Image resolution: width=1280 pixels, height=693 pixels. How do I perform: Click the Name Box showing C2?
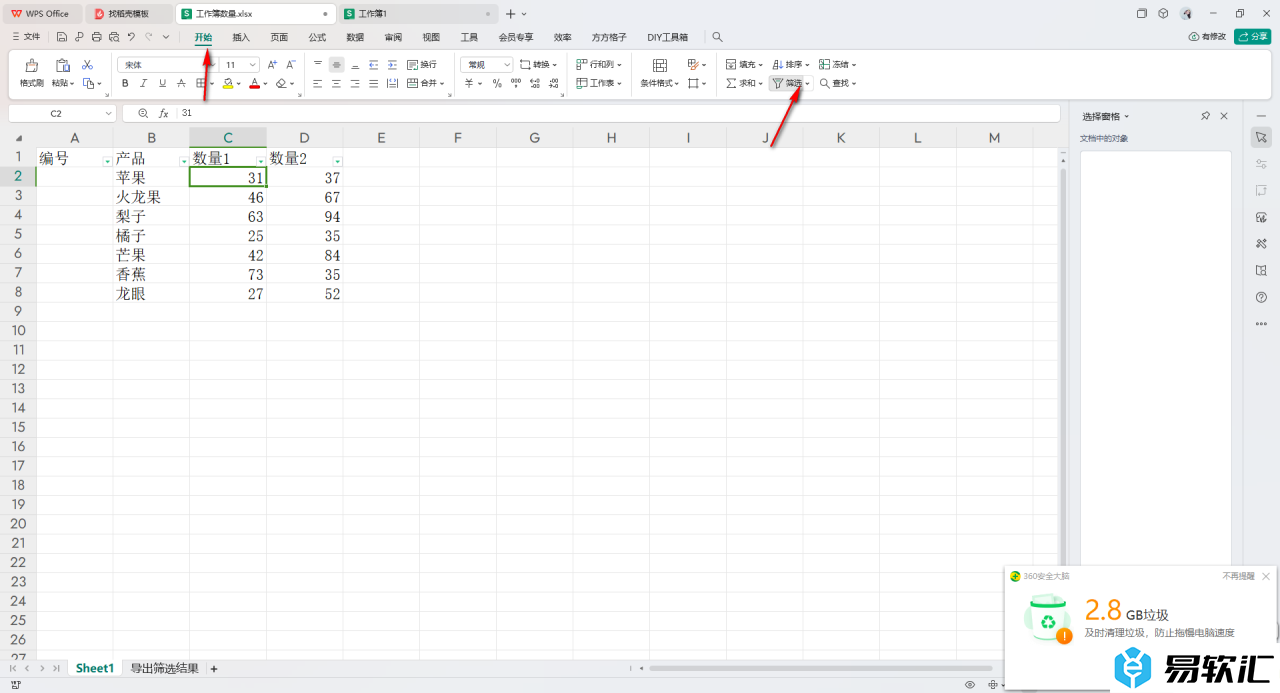click(x=62, y=113)
